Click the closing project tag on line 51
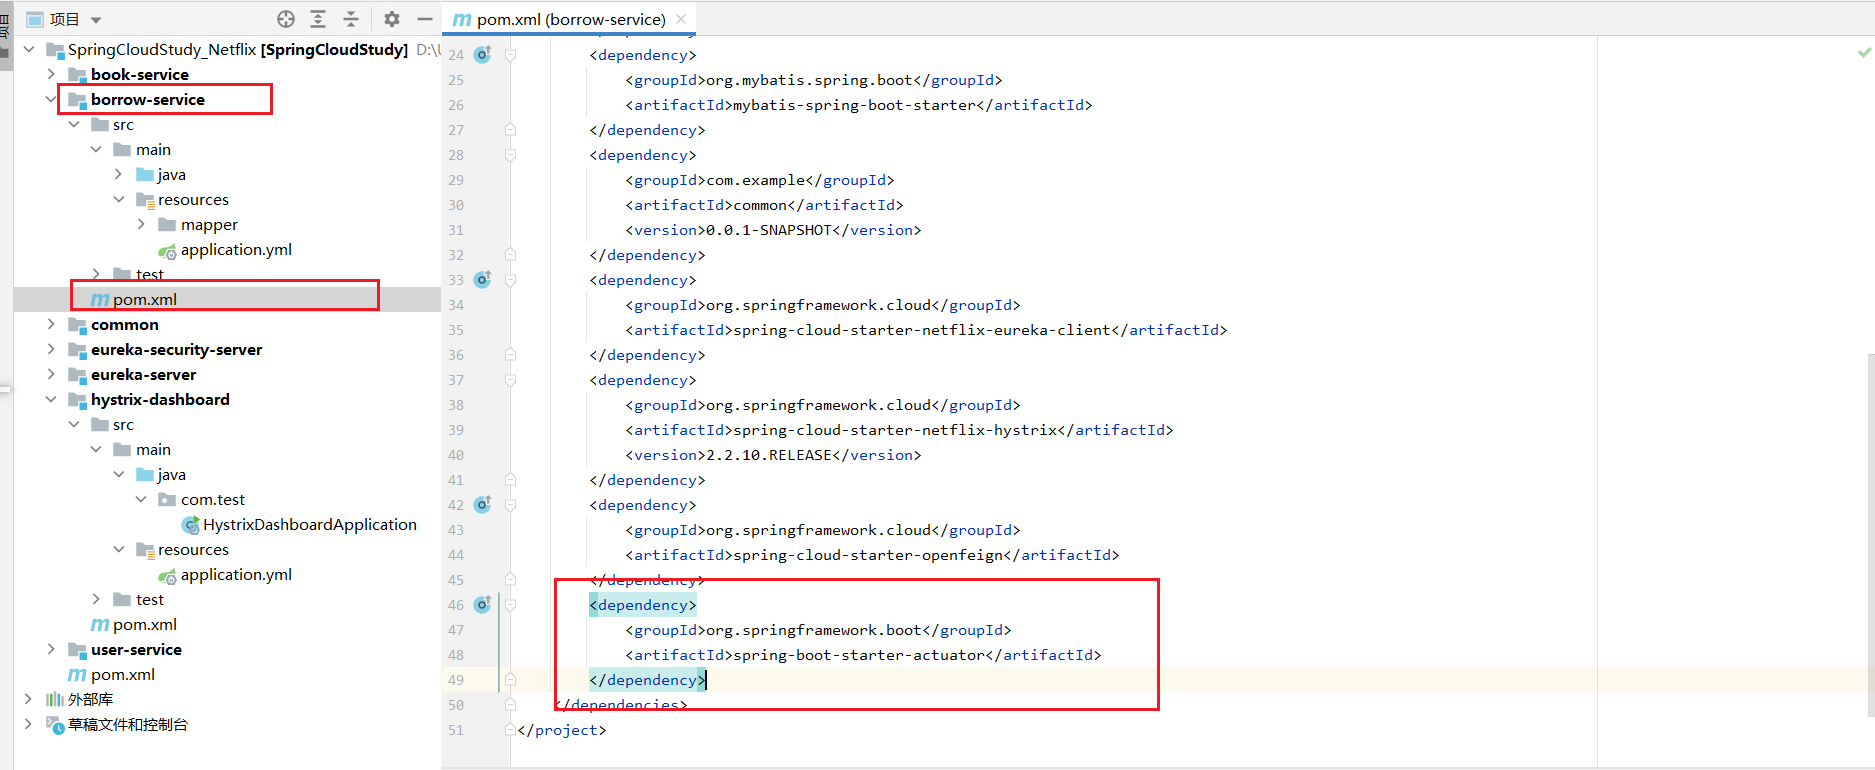The height and width of the screenshot is (770, 1875). [562, 730]
